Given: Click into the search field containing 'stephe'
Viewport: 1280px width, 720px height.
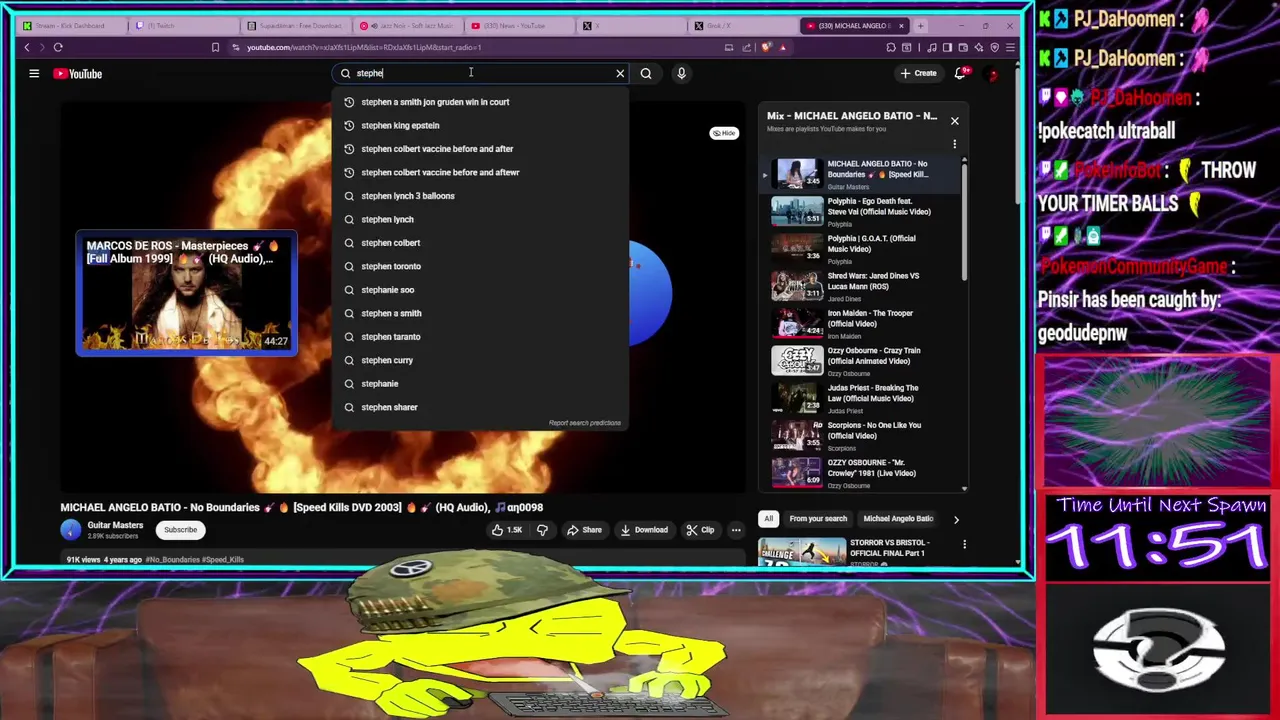Looking at the screenshot, I should pos(480,73).
